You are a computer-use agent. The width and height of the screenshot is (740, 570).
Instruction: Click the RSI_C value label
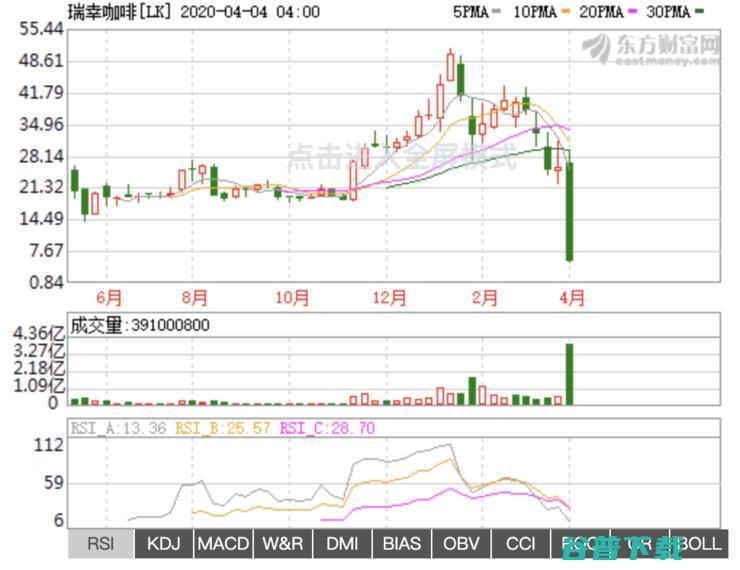tap(328, 428)
